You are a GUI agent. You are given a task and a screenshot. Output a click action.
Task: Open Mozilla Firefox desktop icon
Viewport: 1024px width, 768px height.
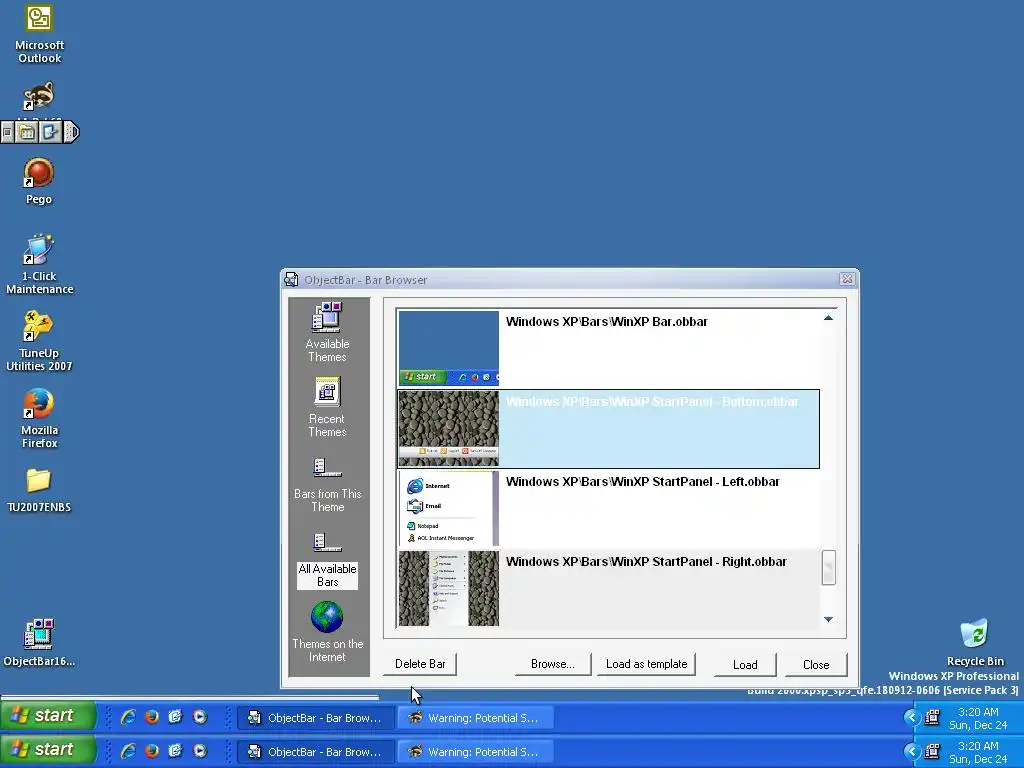pyautogui.click(x=39, y=418)
